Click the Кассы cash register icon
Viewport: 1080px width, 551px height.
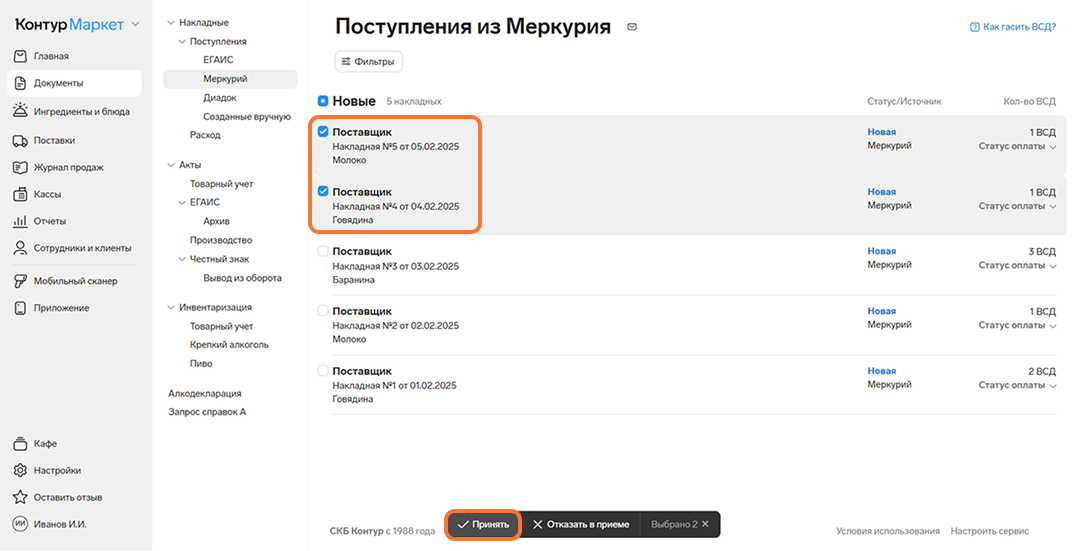tap(21, 194)
